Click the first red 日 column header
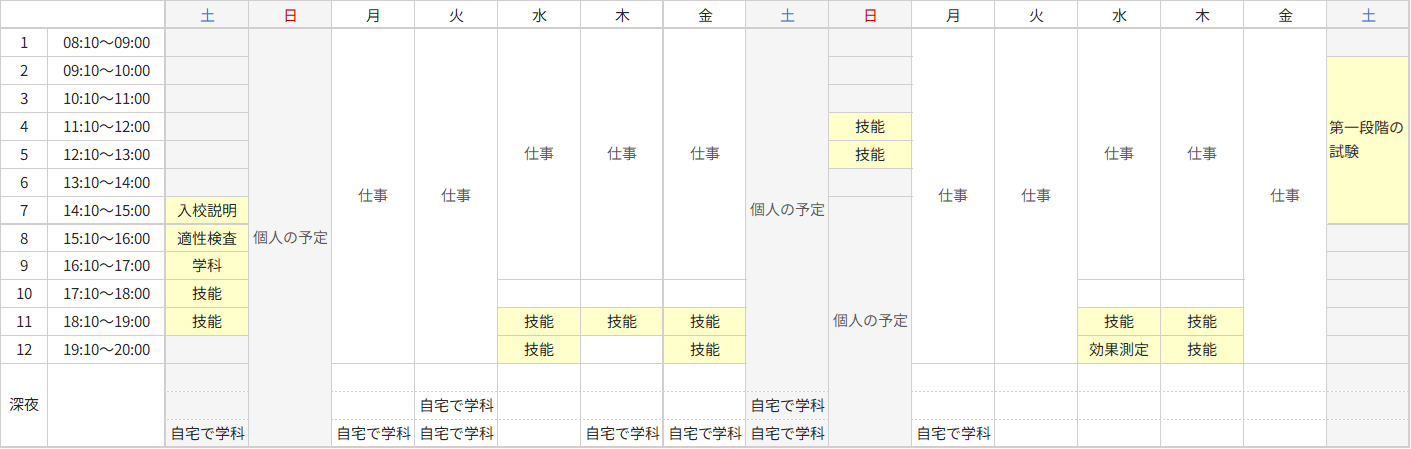 coord(290,15)
